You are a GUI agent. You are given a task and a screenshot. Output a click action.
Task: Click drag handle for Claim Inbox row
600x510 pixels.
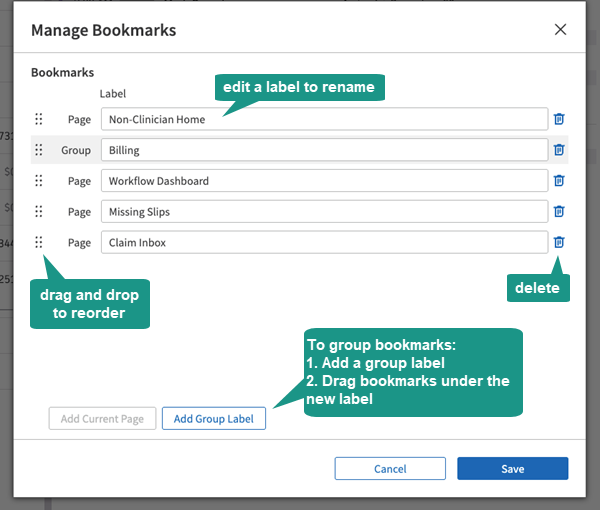click(x=39, y=242)
